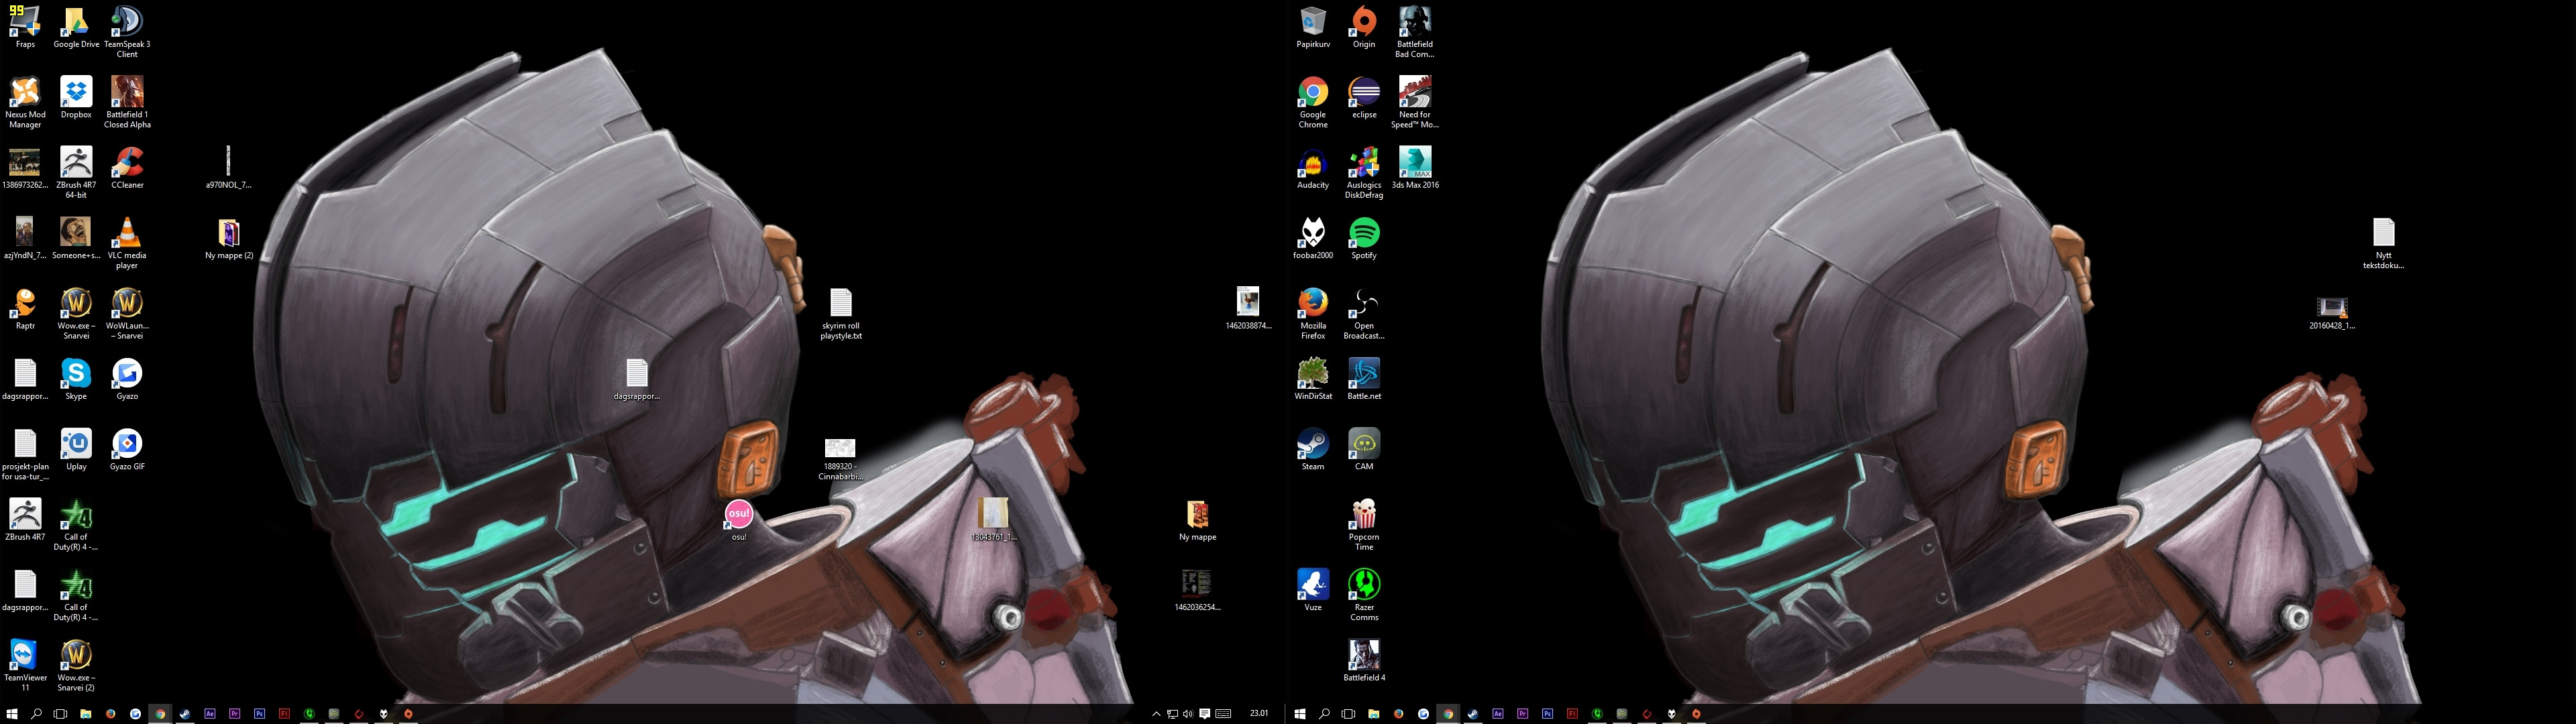Select the eclipse desktop icon
2576x724 pixels.
[1364, 97]
